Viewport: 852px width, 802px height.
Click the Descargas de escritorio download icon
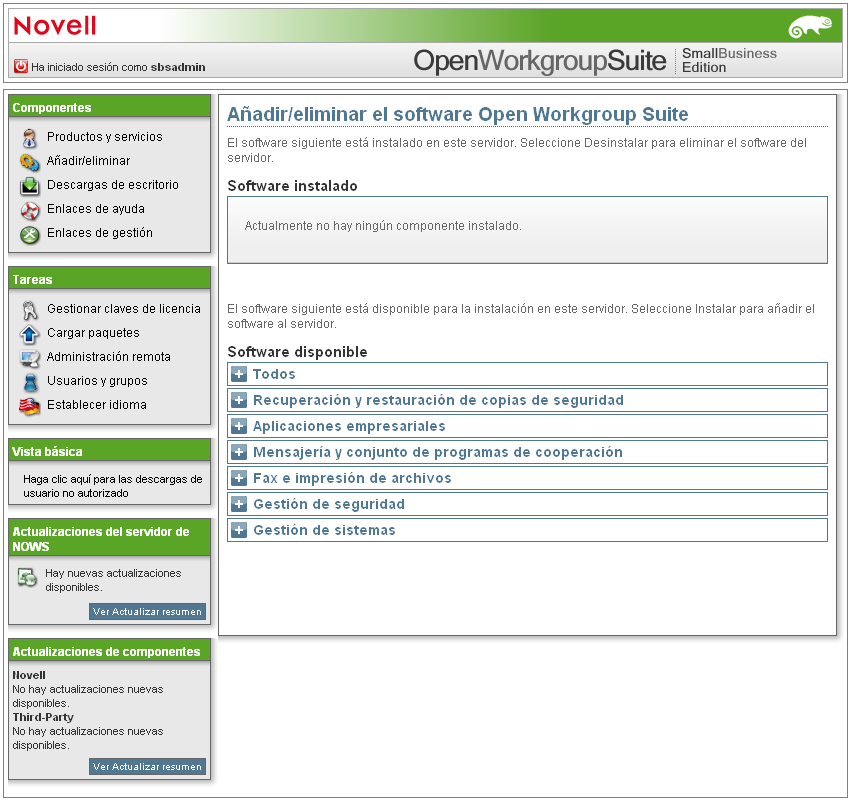(30, 186)
